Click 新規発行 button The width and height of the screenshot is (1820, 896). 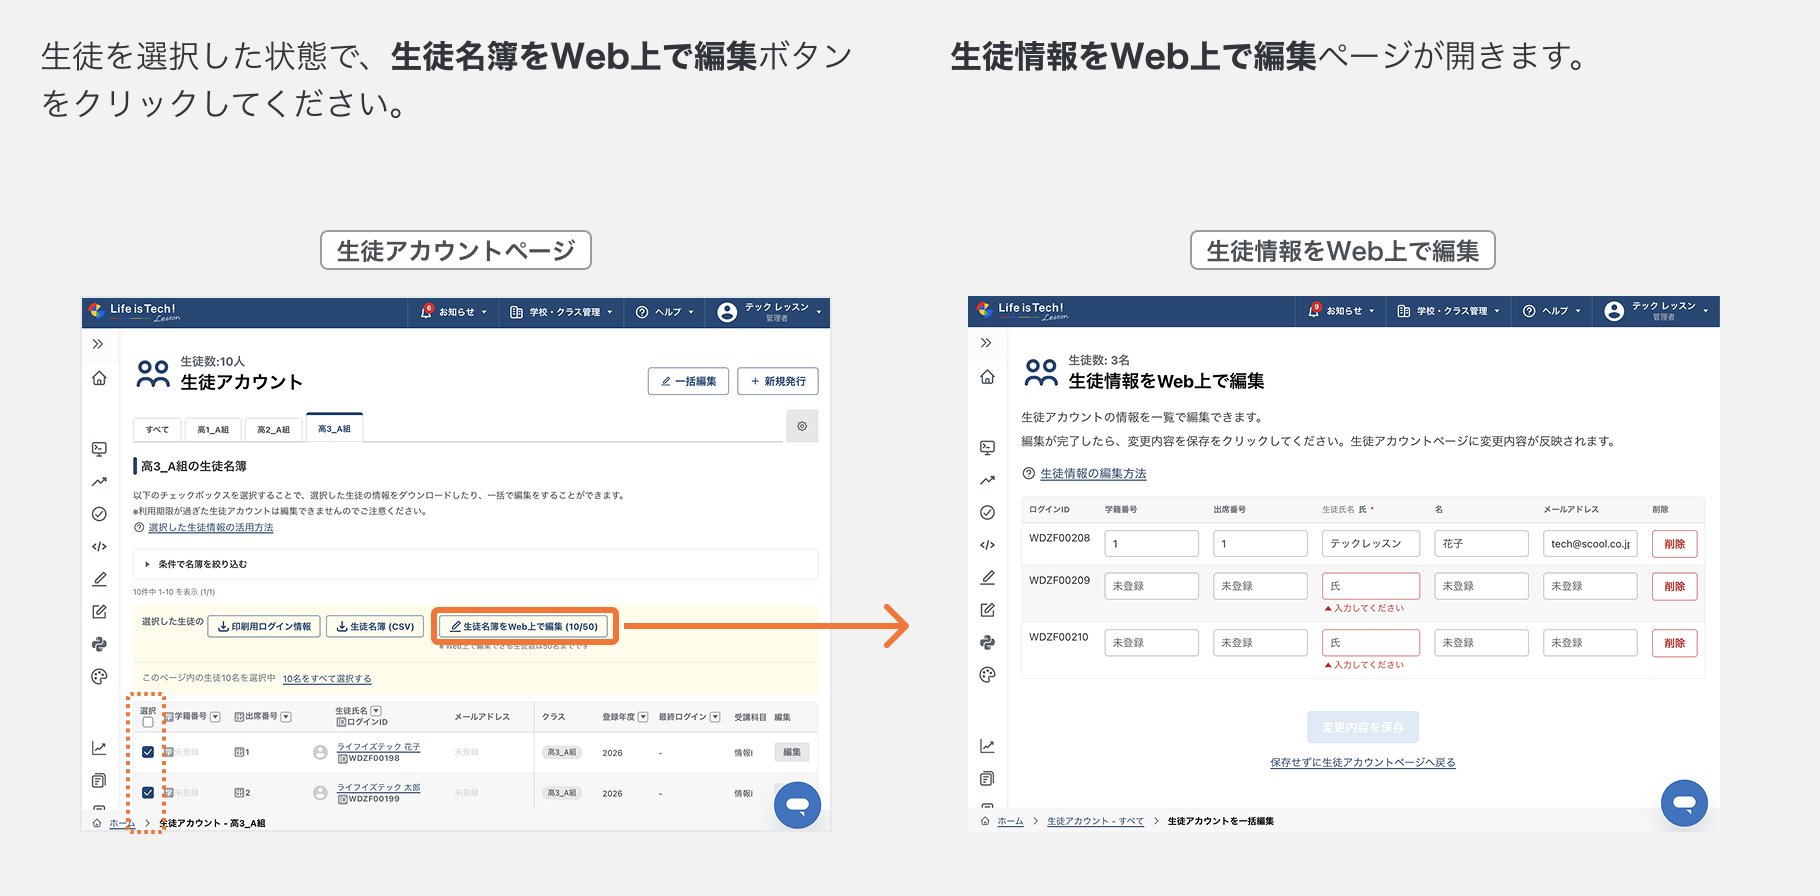tap(778, 381)
